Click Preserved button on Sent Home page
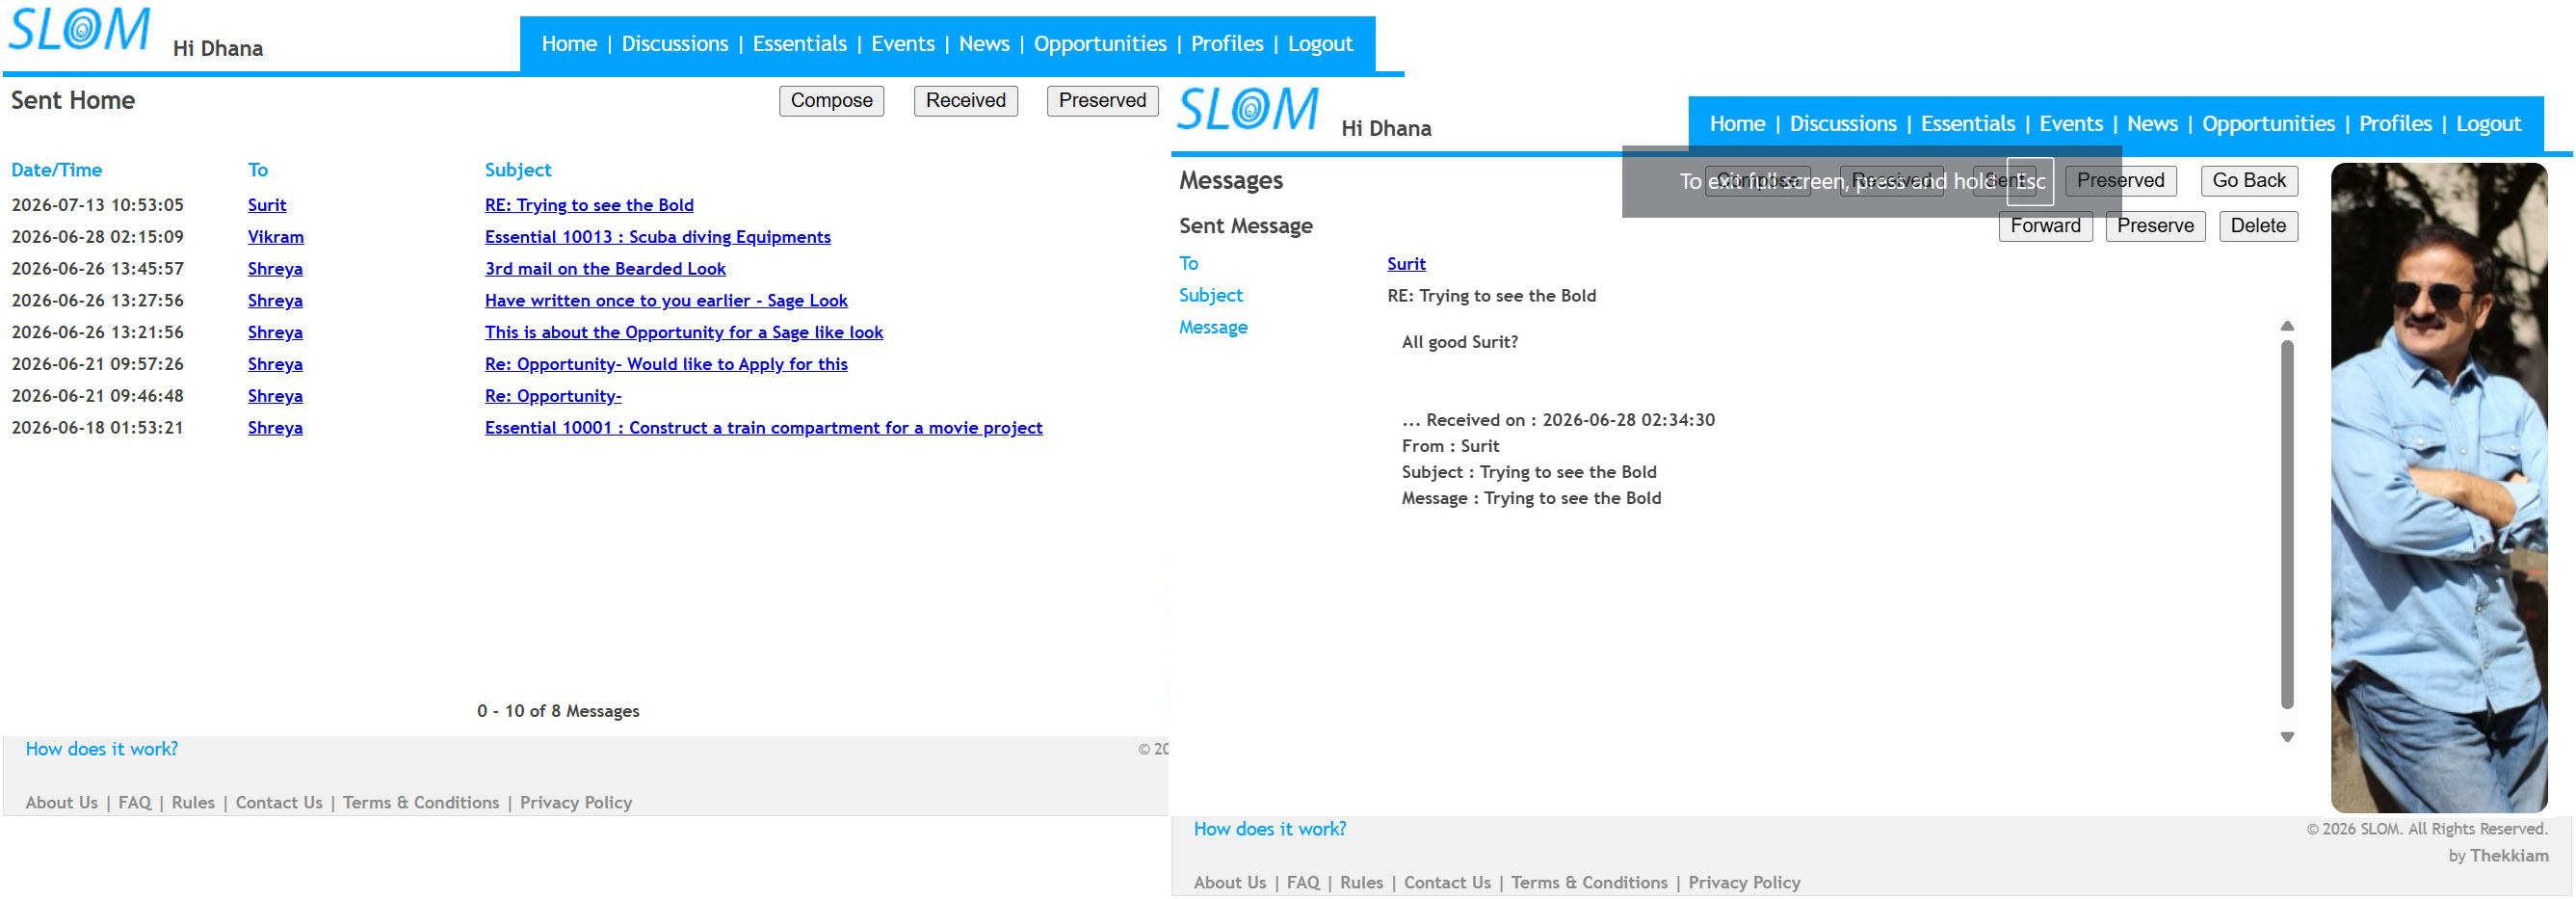 pyautogui.click(x=1103, y=100)
